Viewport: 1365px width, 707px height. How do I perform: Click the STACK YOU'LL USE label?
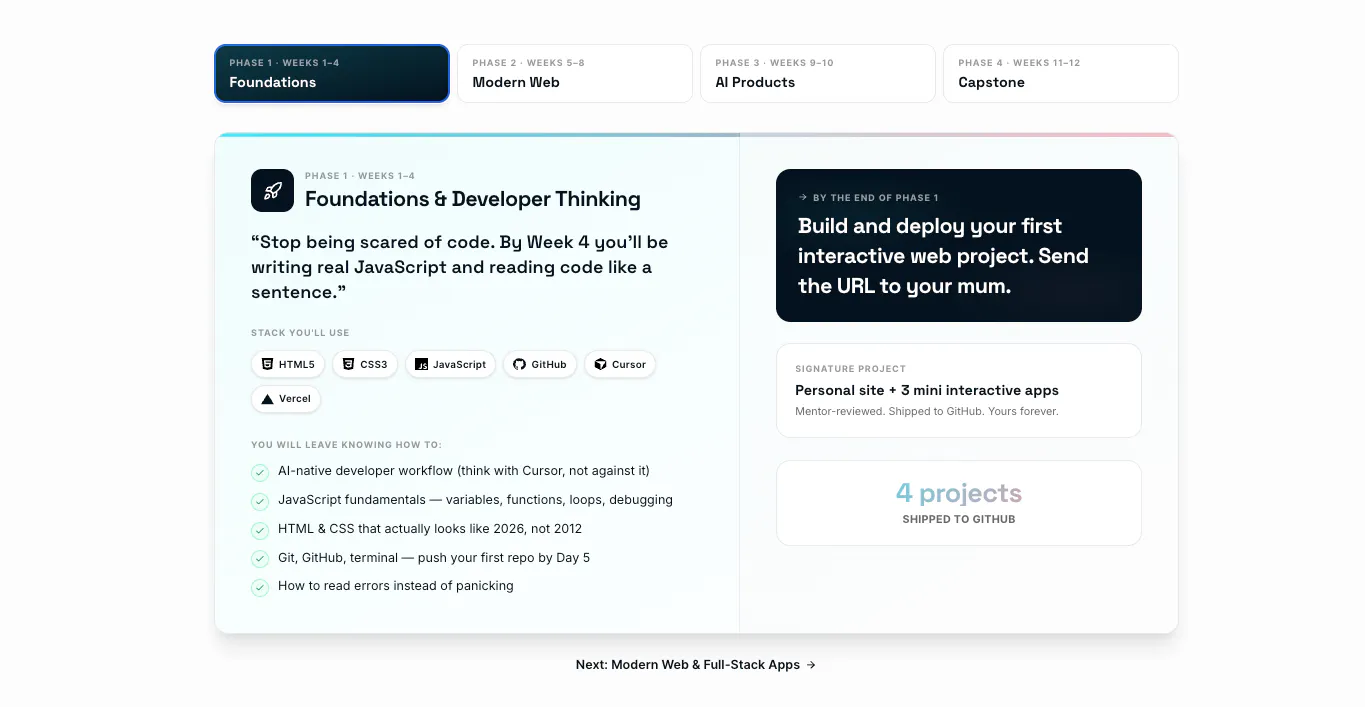(x=300, y=333)
